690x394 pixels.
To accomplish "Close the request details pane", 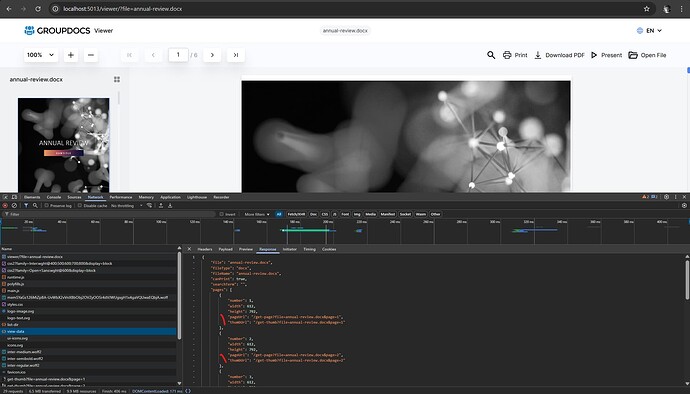I will click(x=189, y=249).
